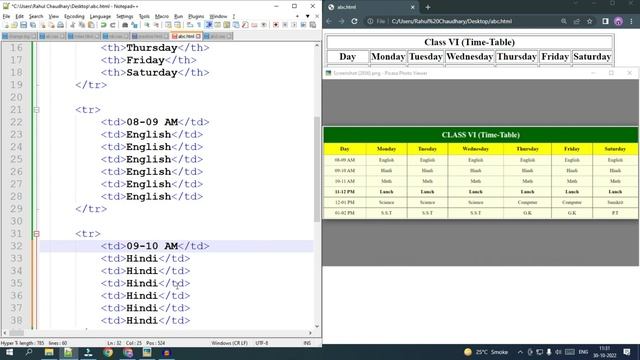This screenshot has height=360, width=640.
Task: Open the Language menu in Notepad++
Action: [x=100, y=16]
